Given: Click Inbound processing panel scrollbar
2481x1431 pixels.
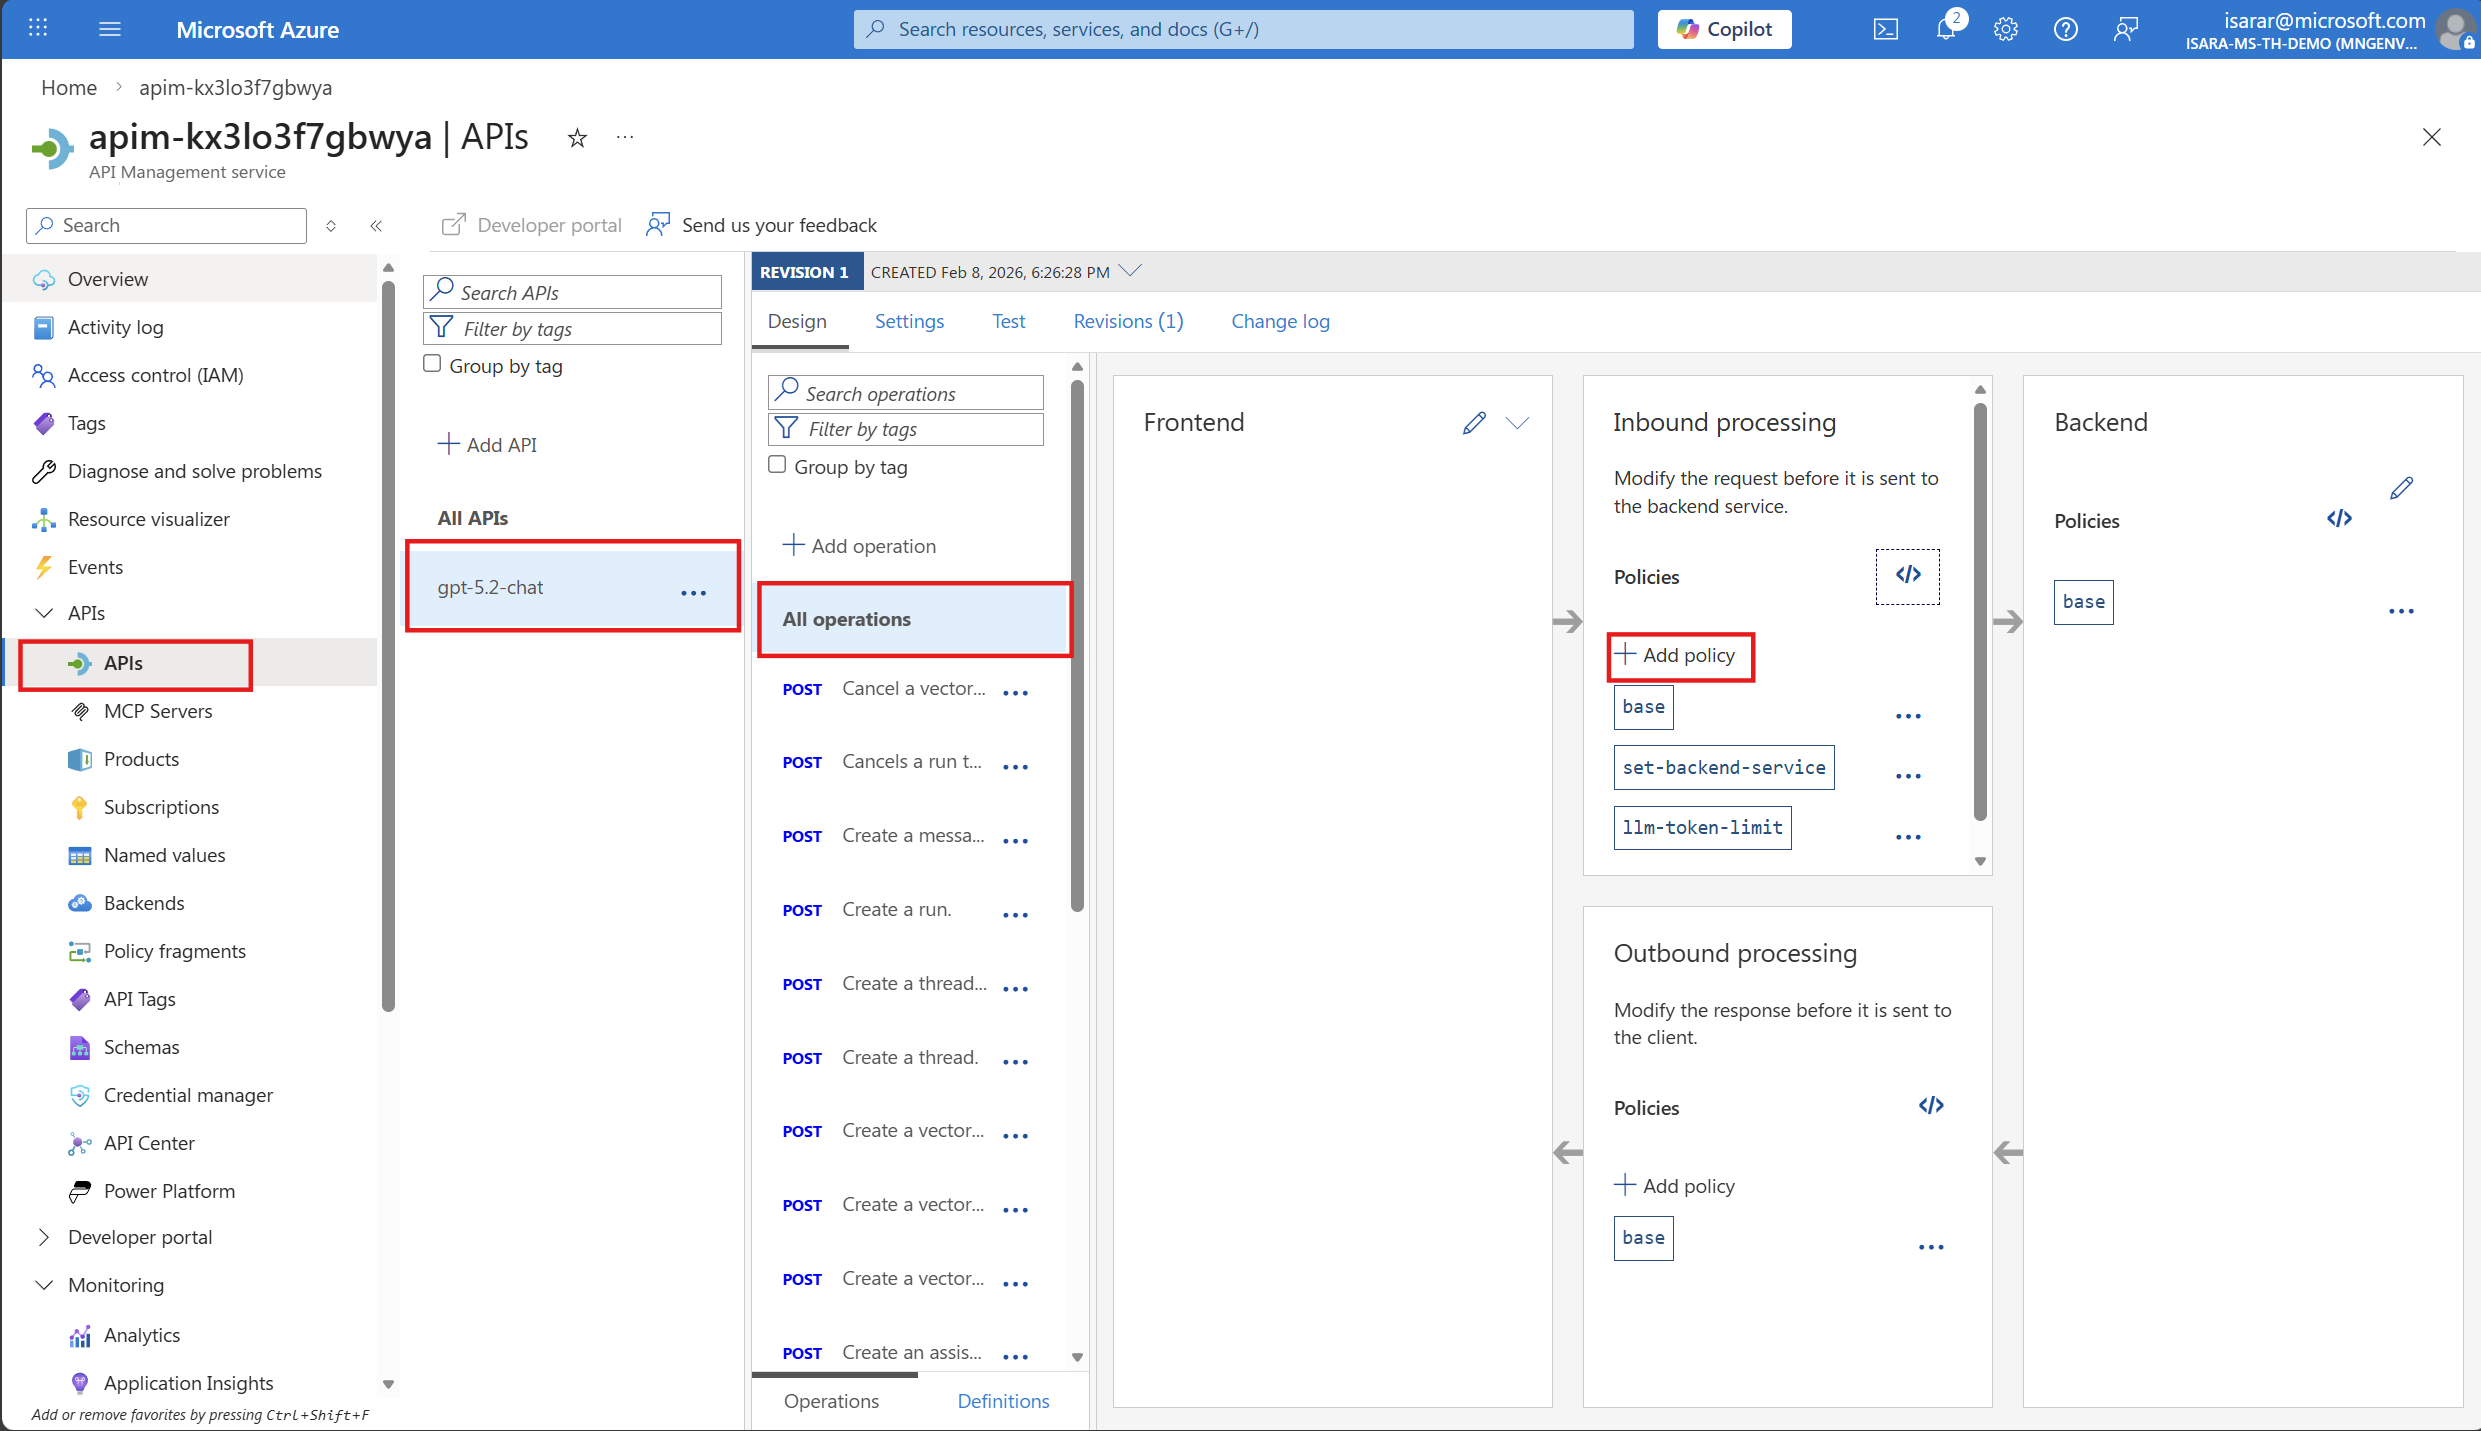Looking at the screenshot, I should (1980, 610).
